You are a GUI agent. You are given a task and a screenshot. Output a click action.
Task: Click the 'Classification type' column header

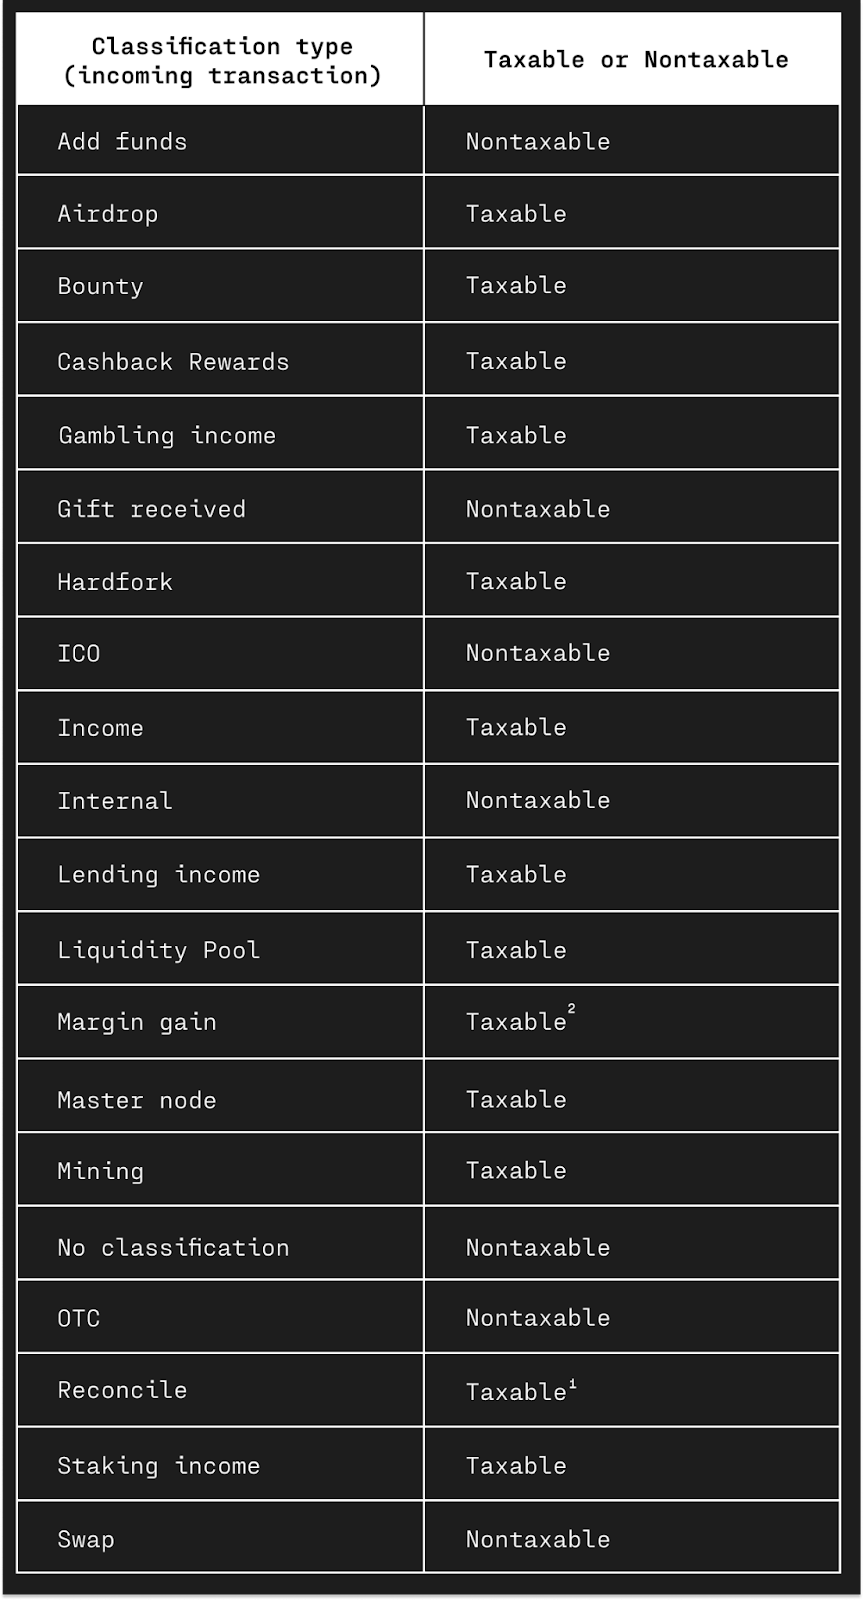pos(221,60)
